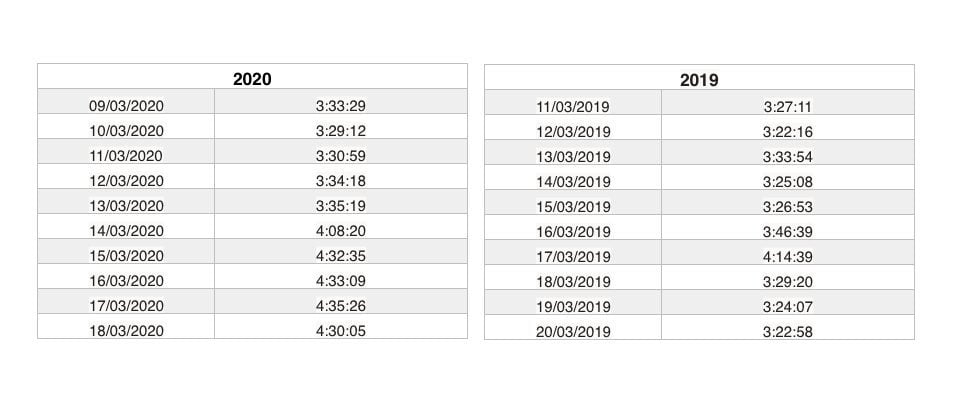Select the time cell 4:08:20

coord(341,226)
